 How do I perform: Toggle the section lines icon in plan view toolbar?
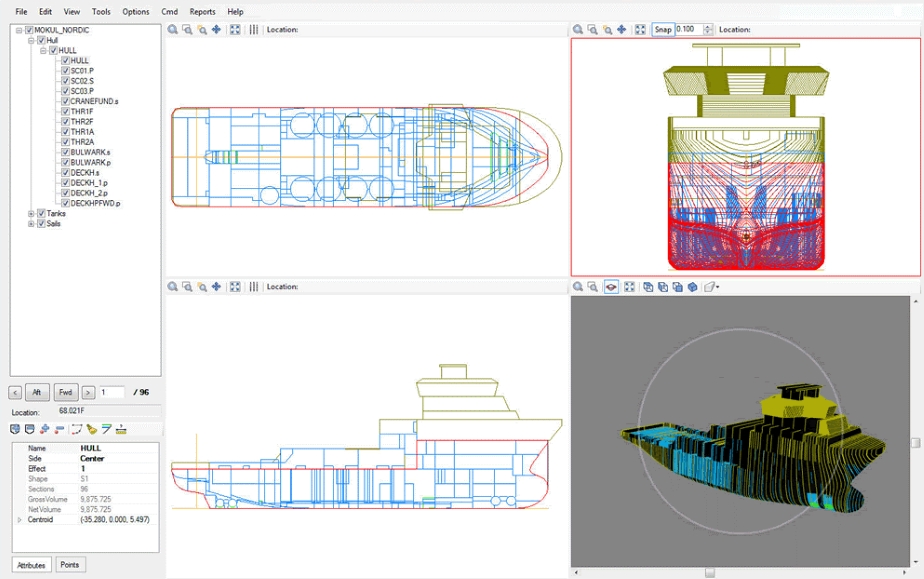pyautogui.click(x=254, y=30)
